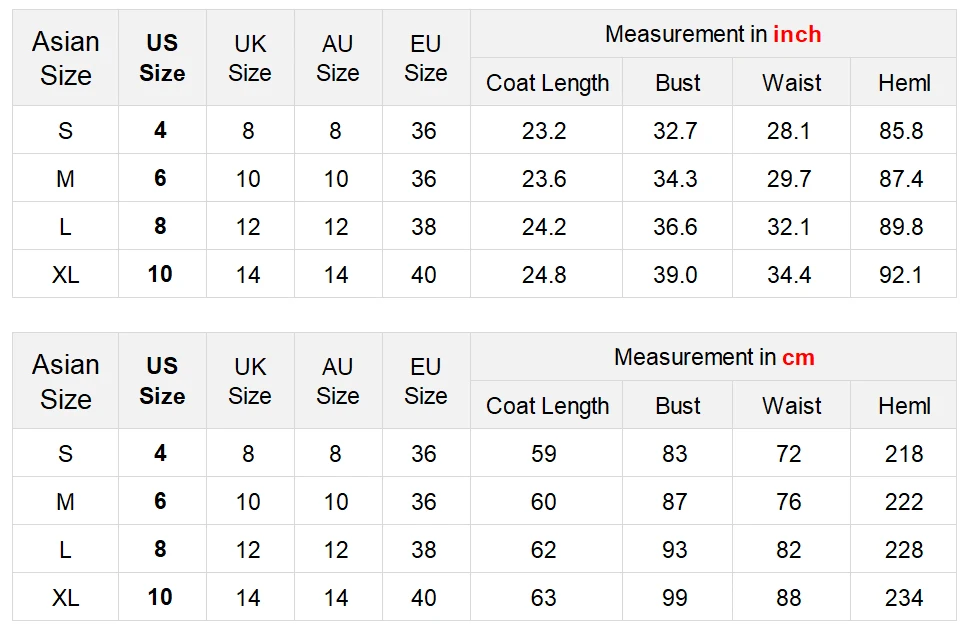Click the red "inch" measurement unit label

point(797,34)
